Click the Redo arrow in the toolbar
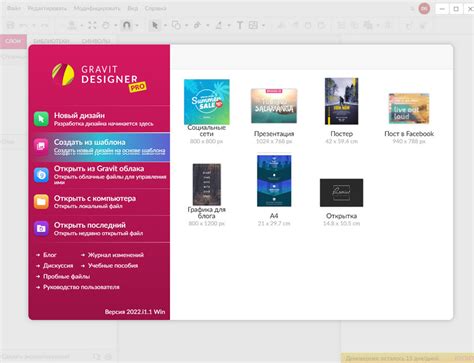 44,25
